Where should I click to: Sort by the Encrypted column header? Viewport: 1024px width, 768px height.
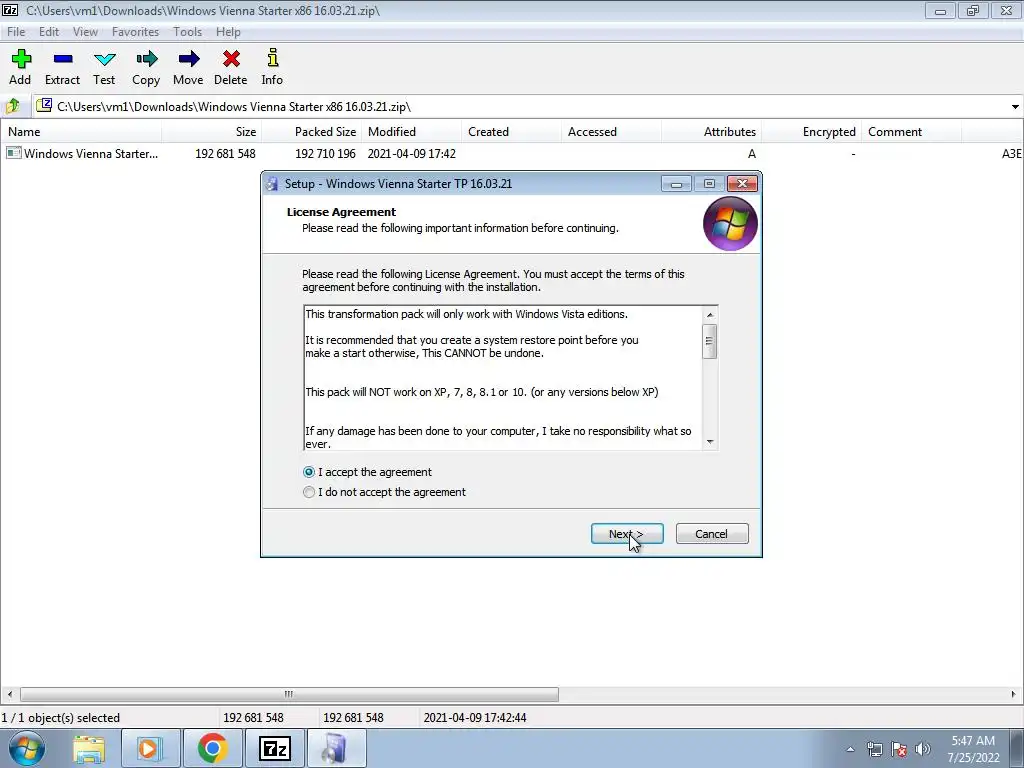click(811, 132)
